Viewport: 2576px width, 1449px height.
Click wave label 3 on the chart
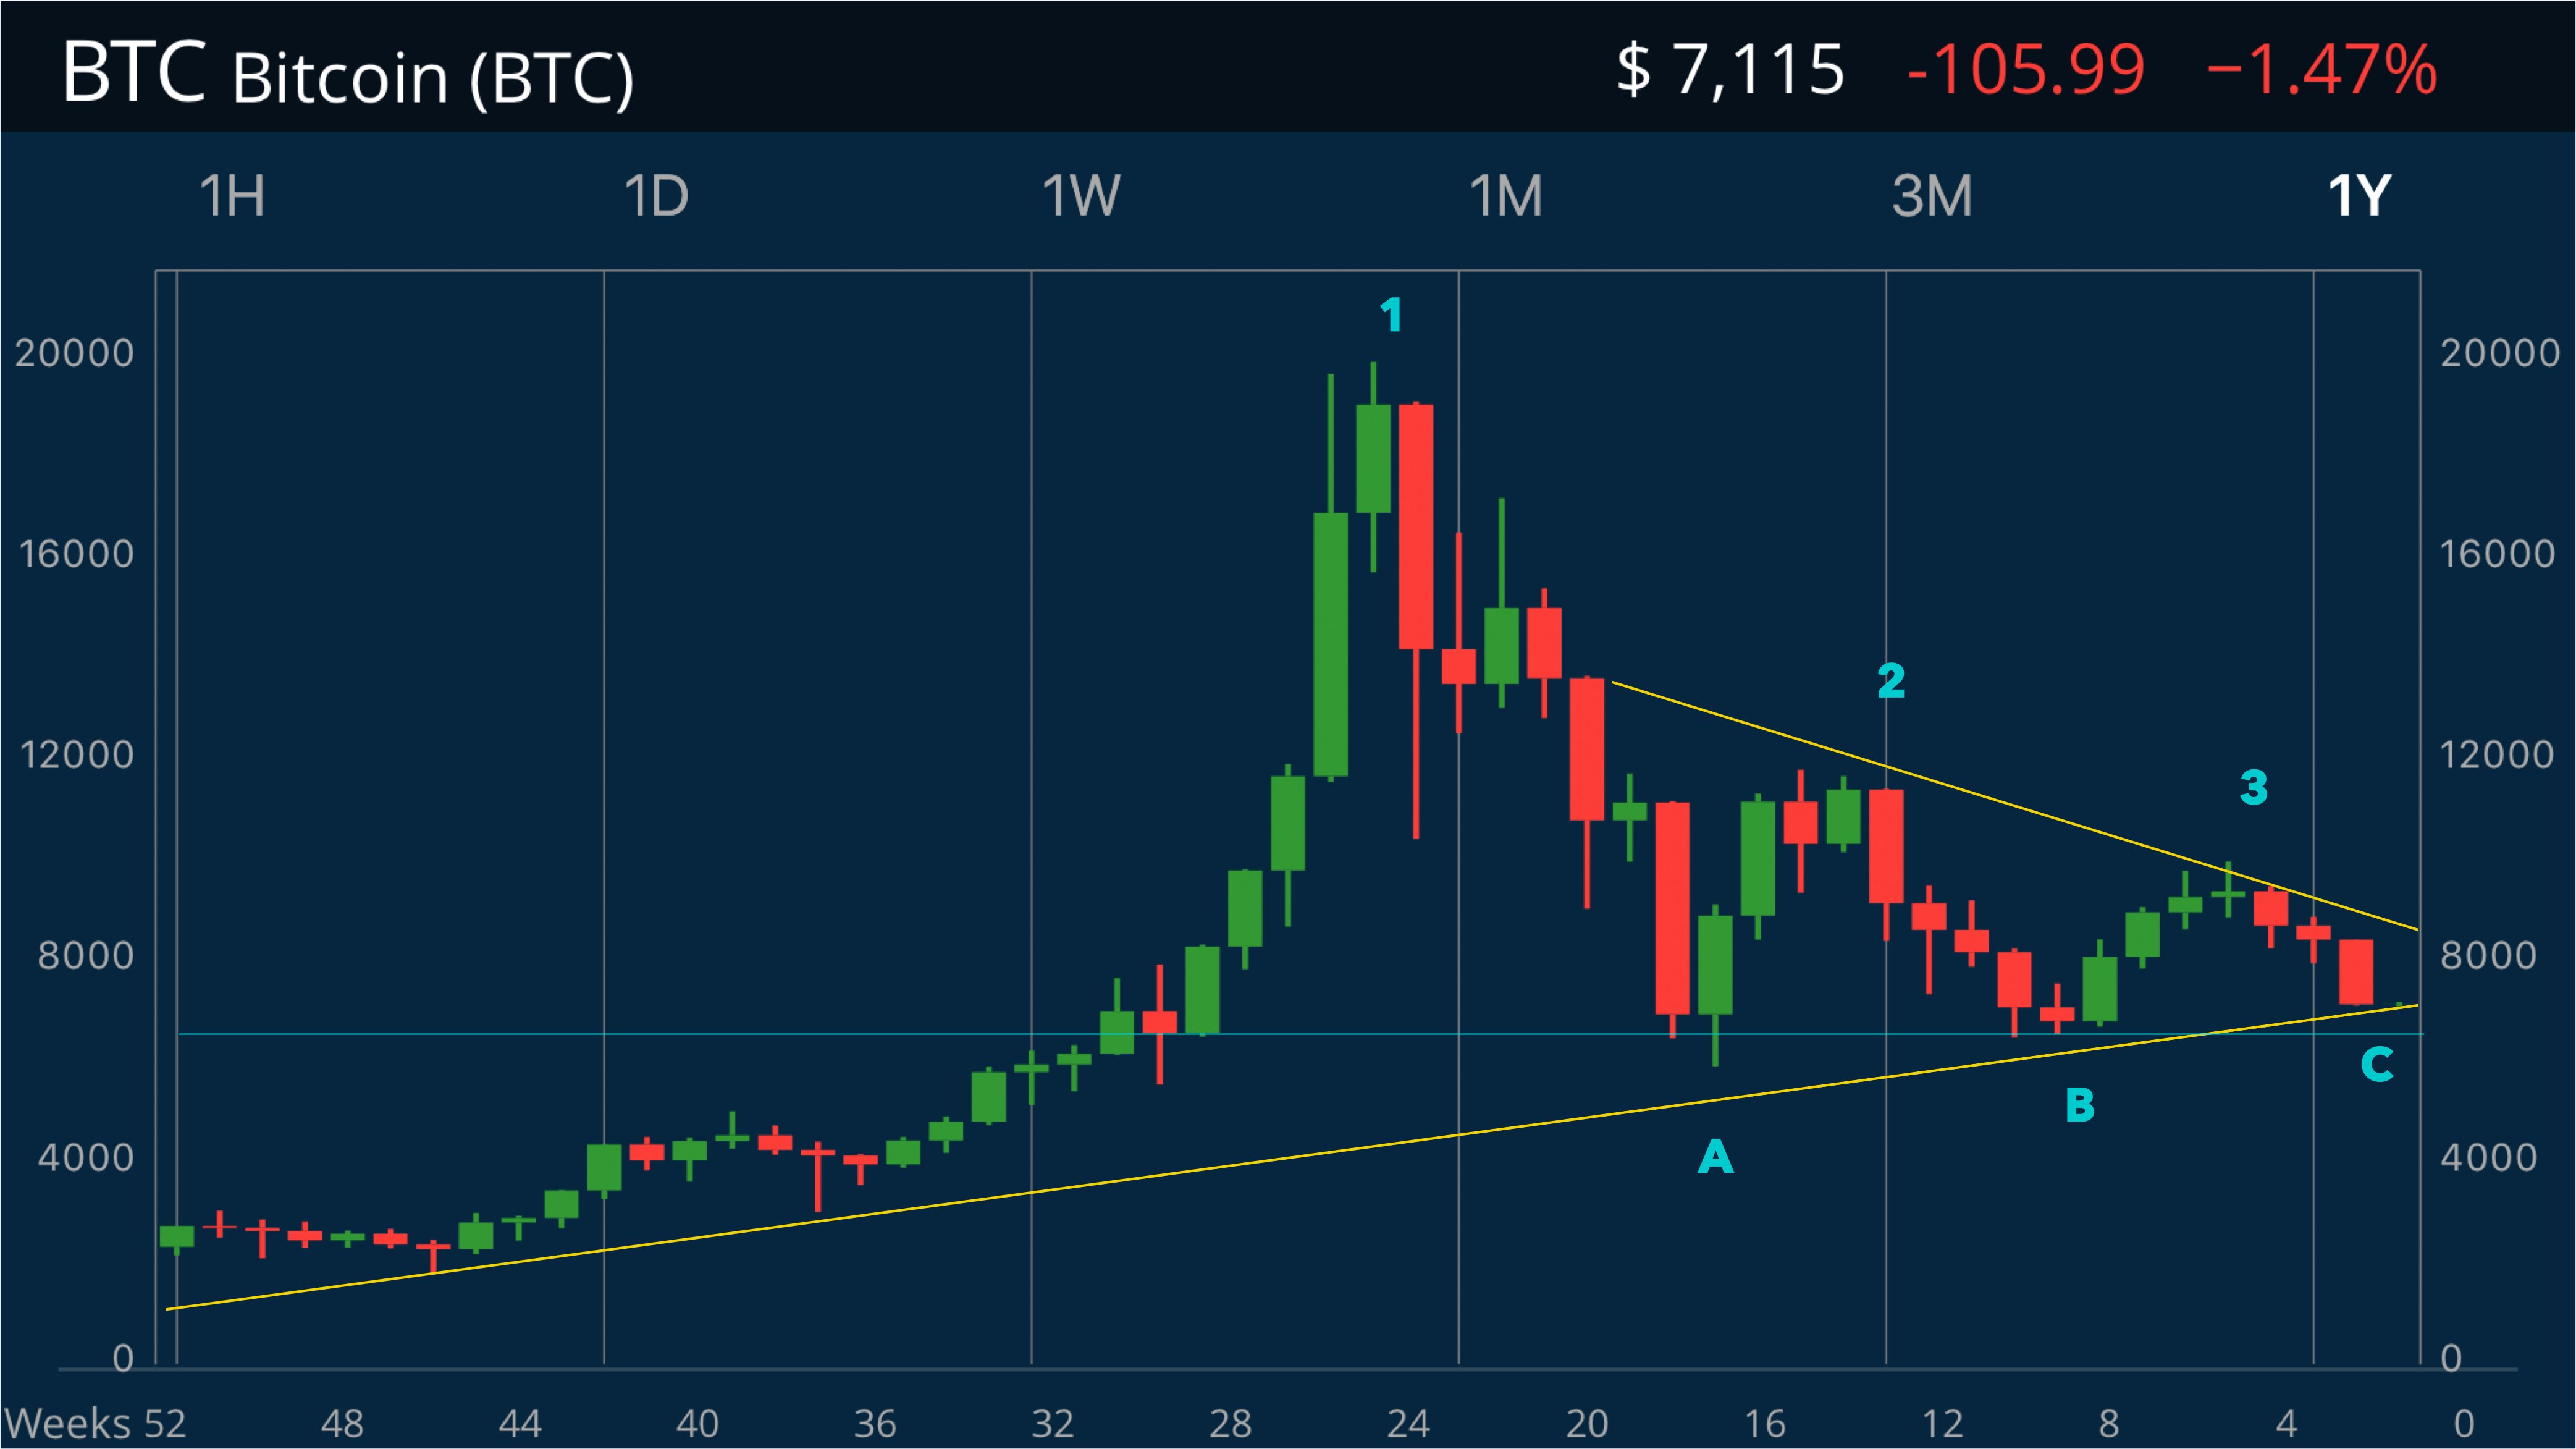click(2253, 787)
